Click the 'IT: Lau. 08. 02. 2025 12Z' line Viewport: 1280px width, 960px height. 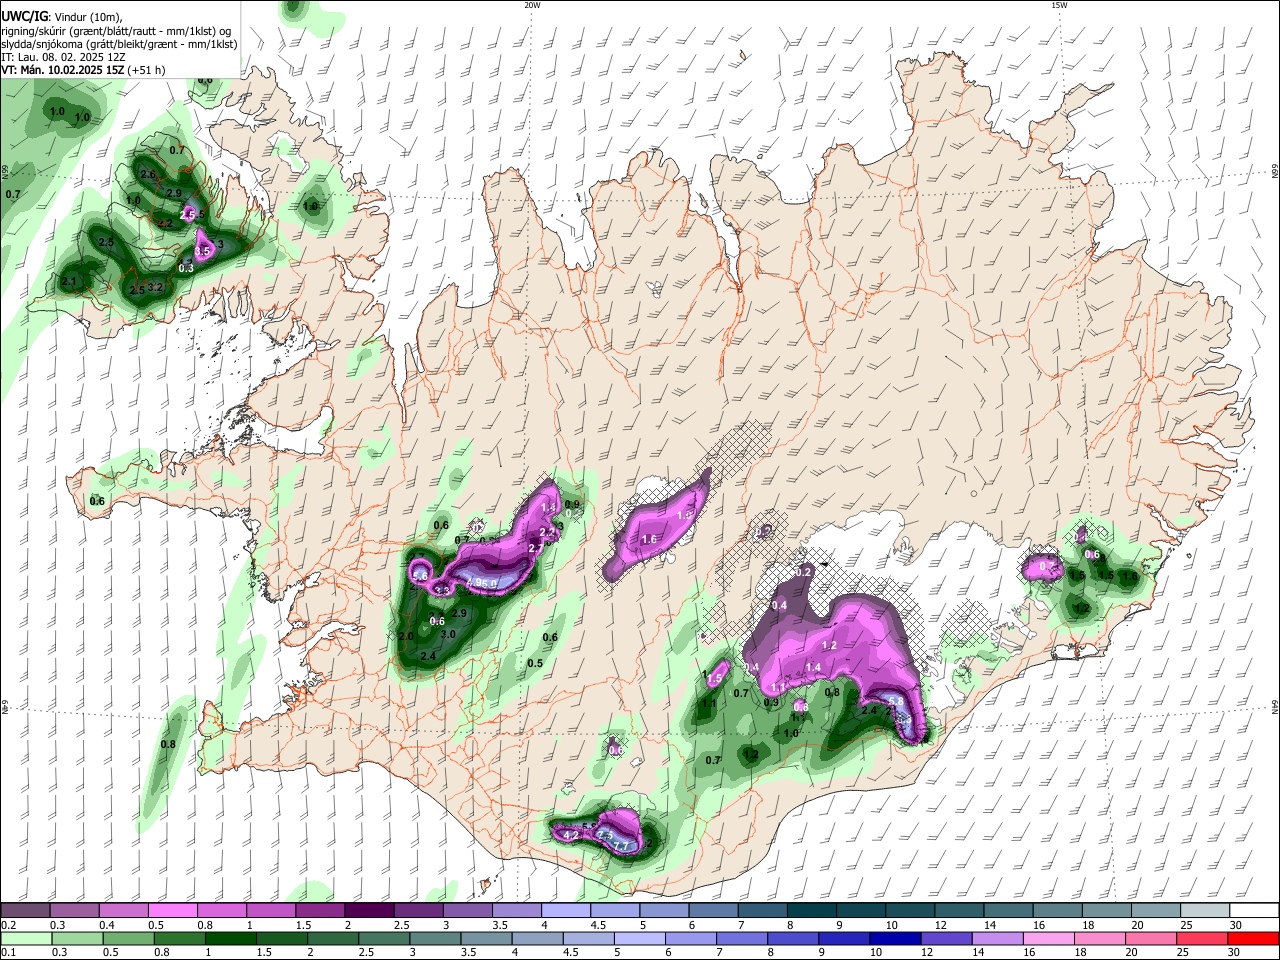point(64,57)
